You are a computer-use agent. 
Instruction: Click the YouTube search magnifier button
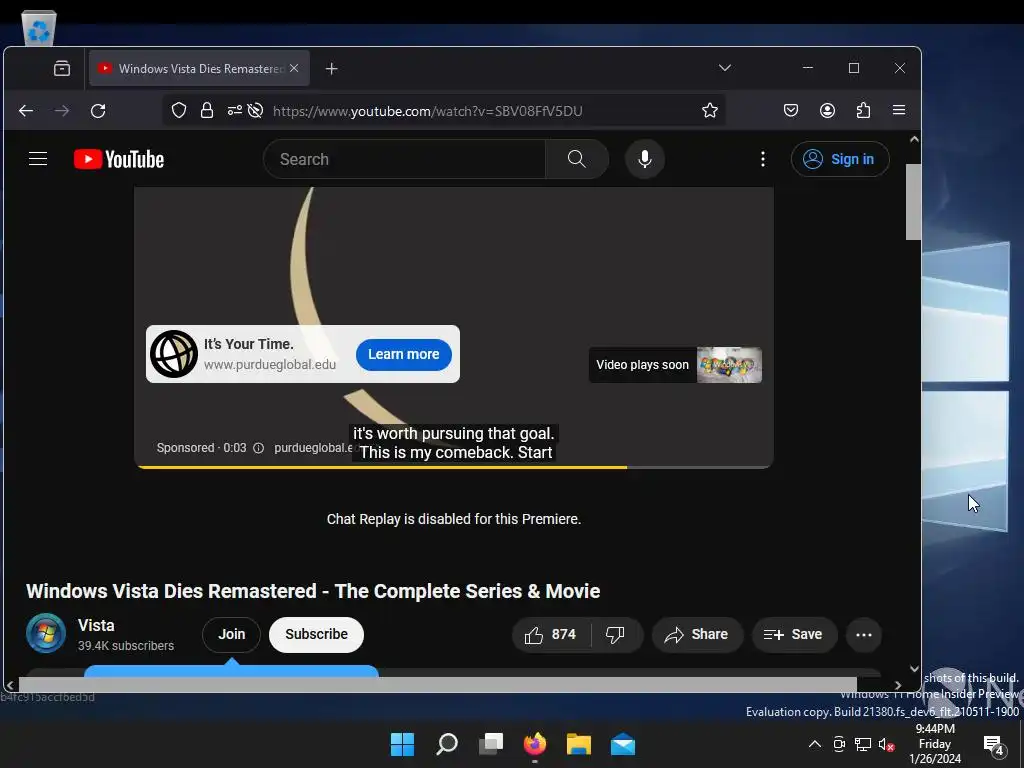[577, 159]
